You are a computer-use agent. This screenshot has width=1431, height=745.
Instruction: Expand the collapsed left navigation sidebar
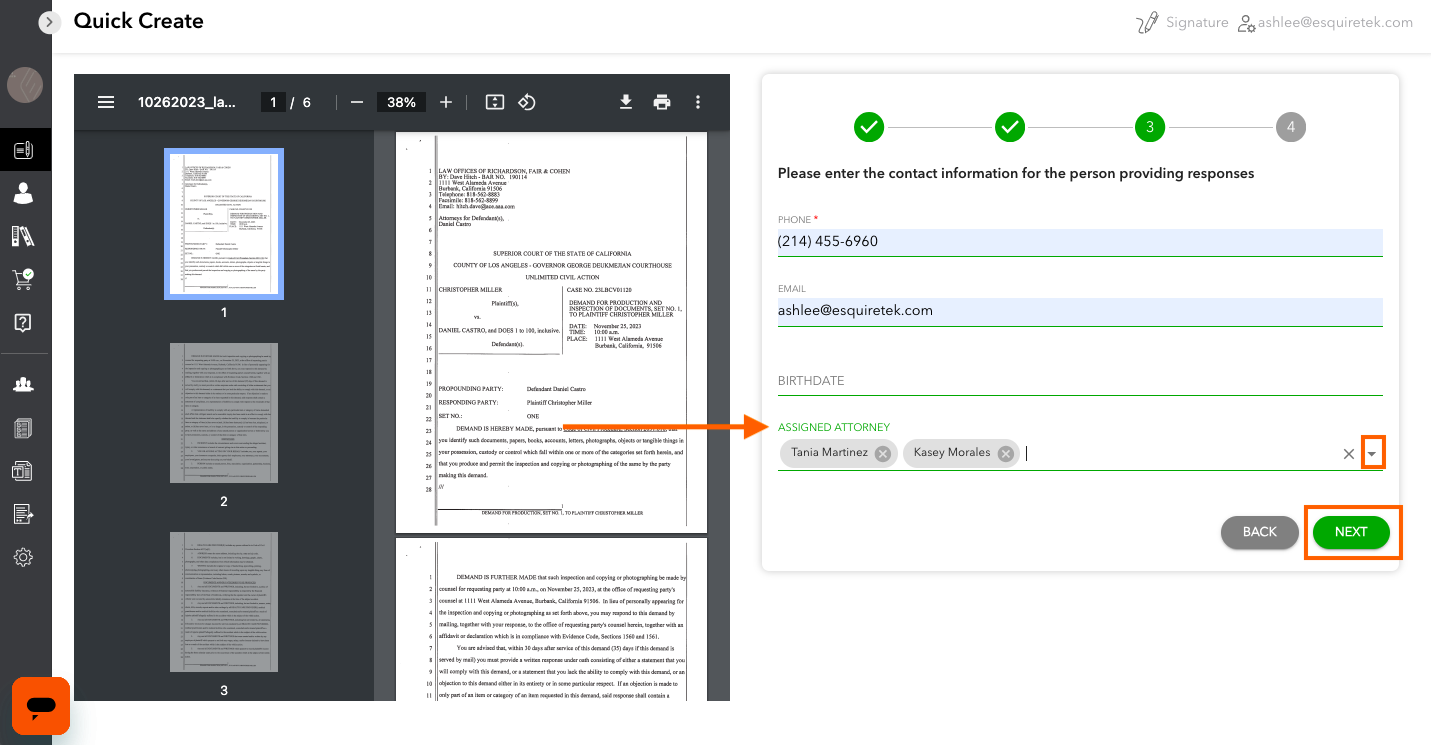click(x=49, y=21)
